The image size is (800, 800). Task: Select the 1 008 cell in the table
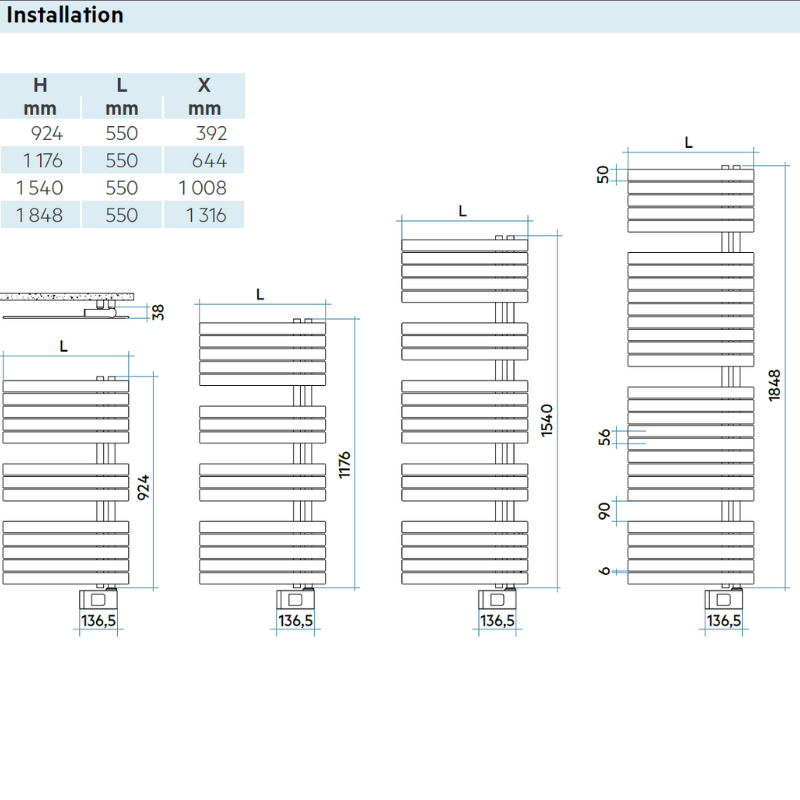203,188
